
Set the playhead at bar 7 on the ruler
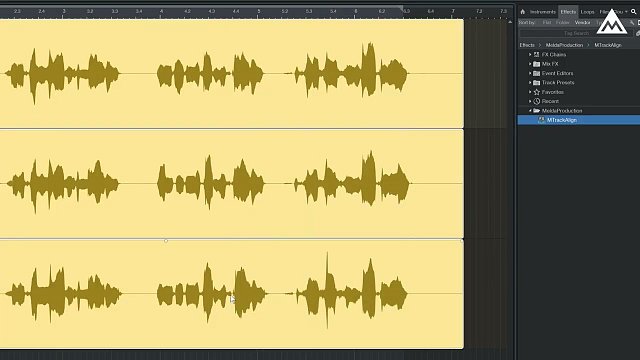[453, 12]
